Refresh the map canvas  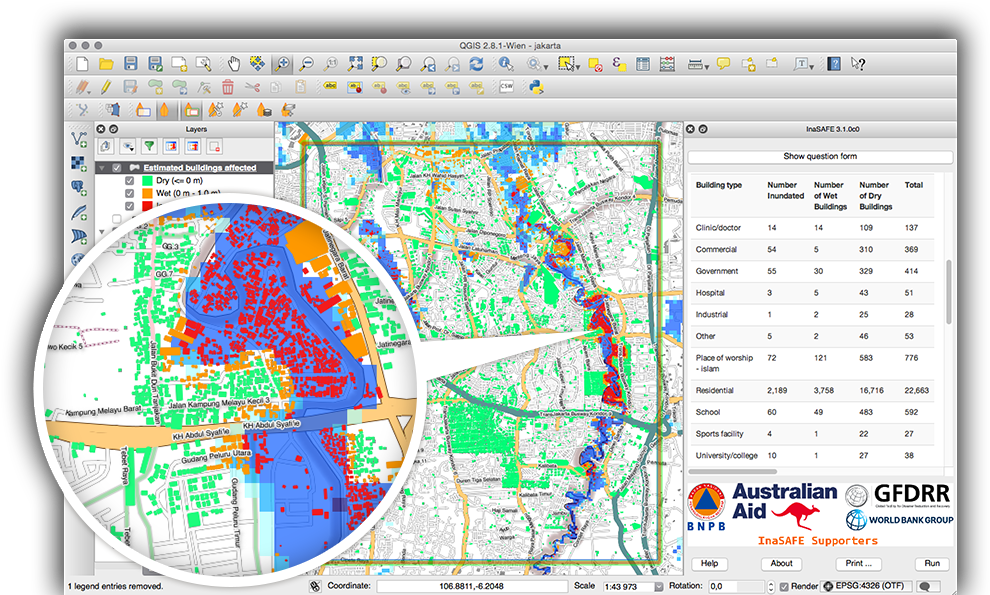(475, 65)
